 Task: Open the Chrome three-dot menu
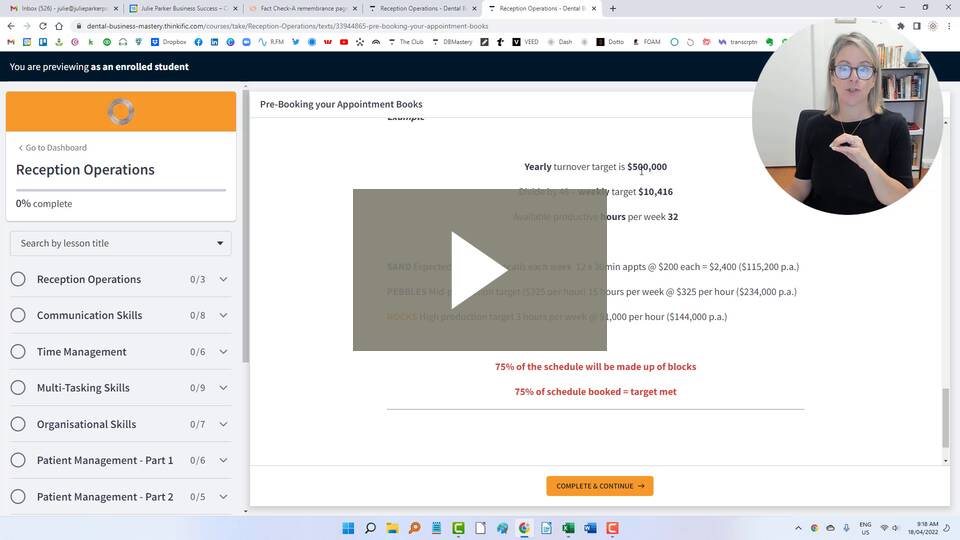click(950, 26)
